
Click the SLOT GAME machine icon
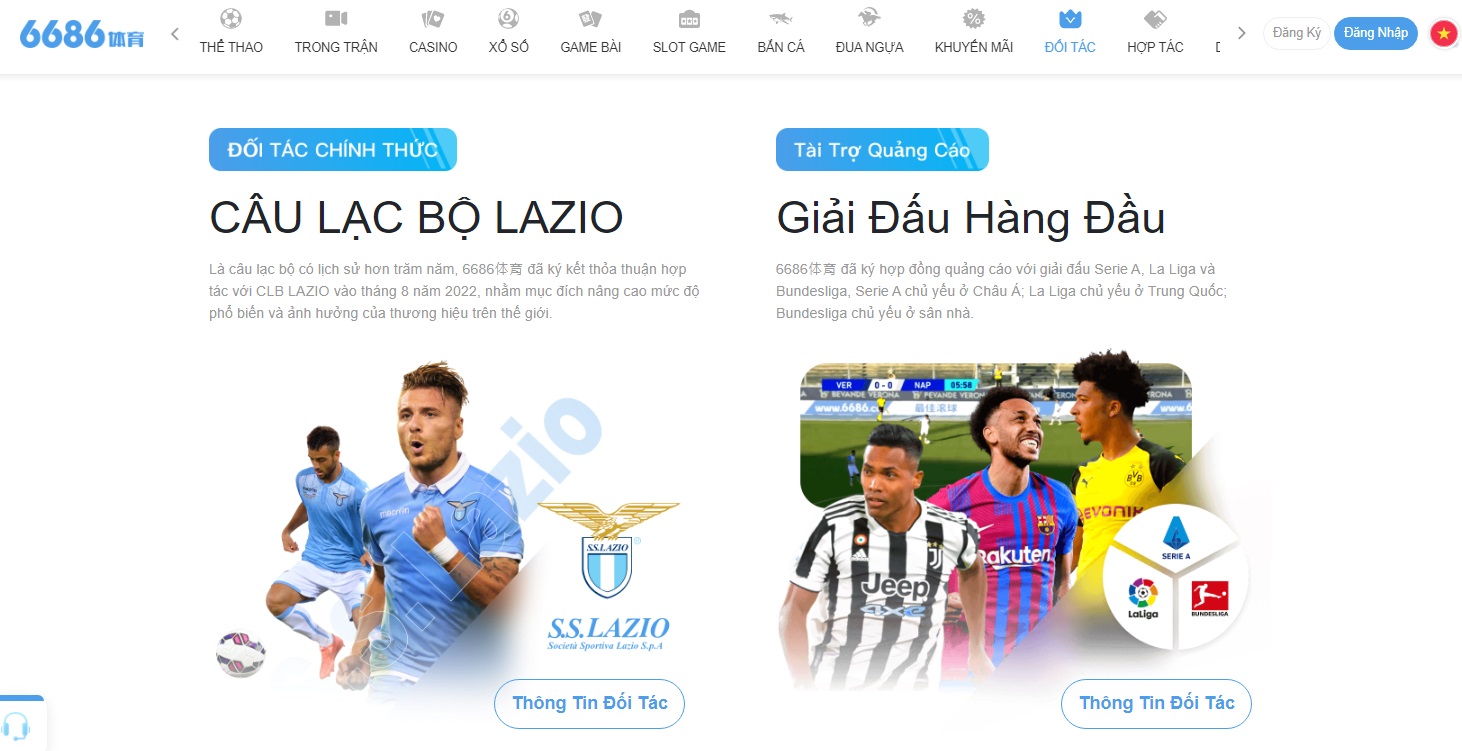pos(689,18)
